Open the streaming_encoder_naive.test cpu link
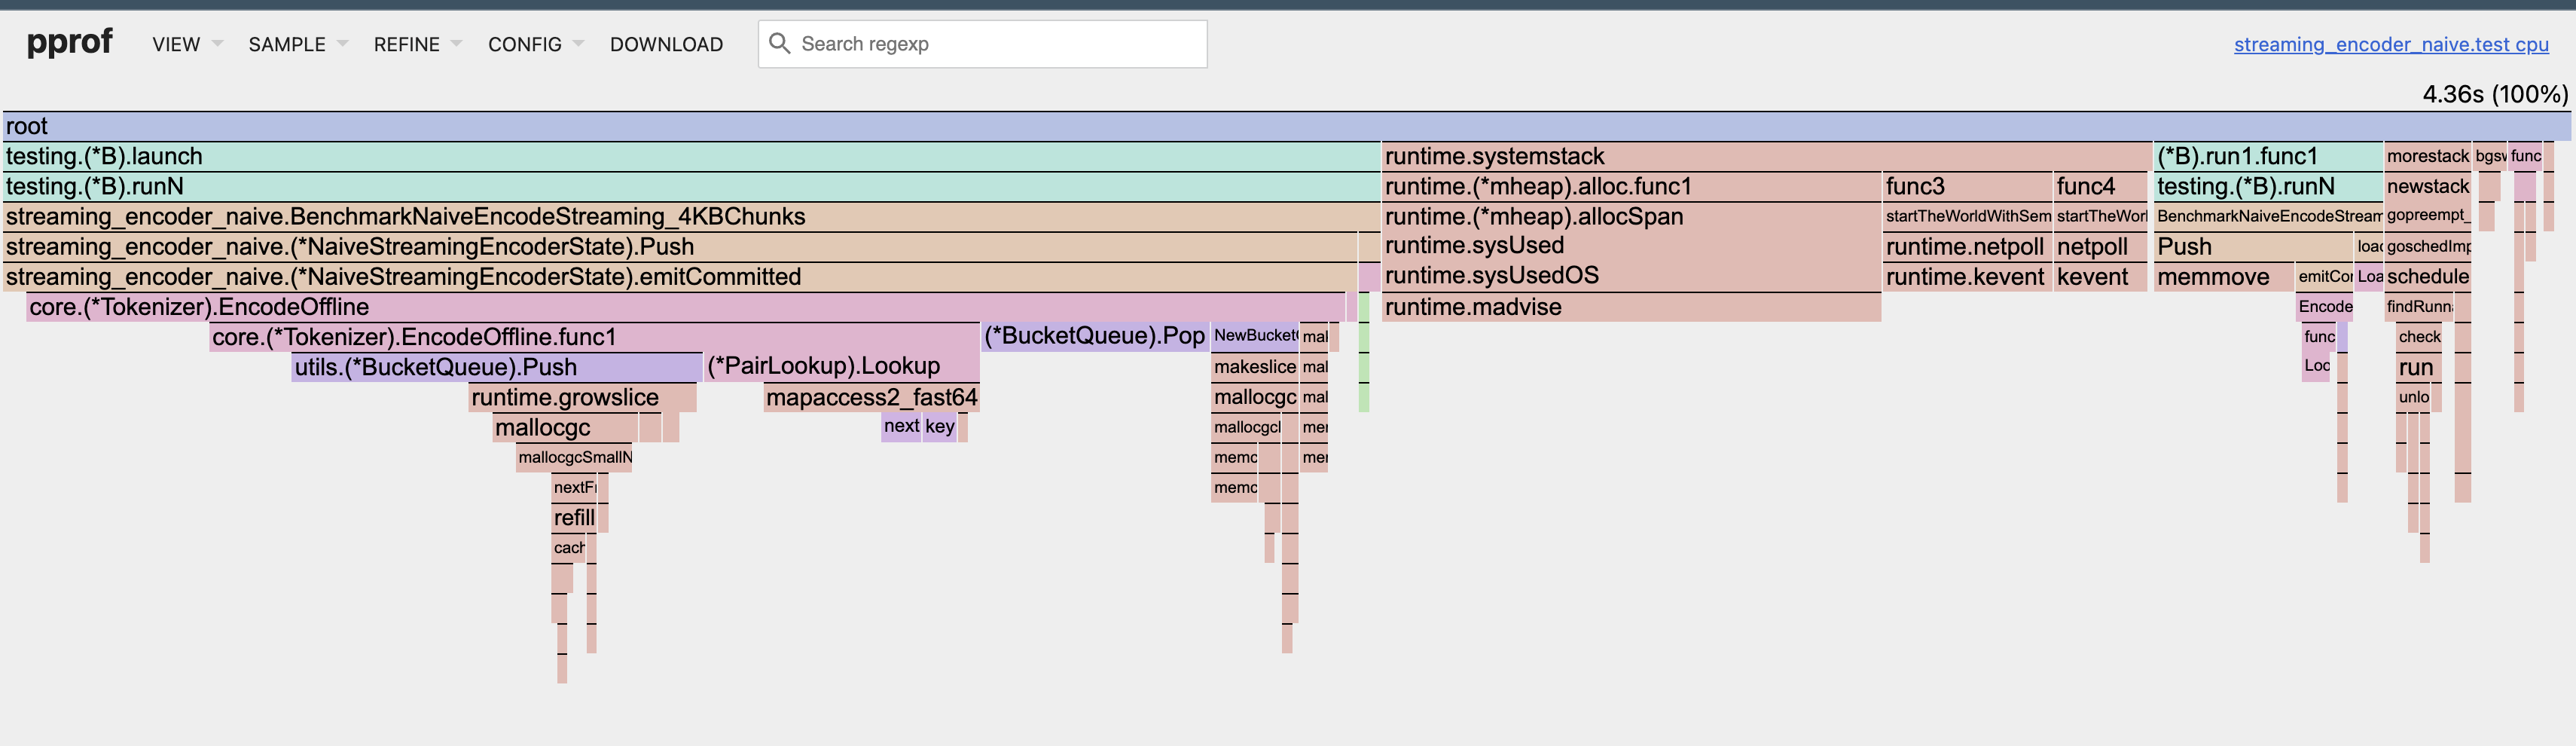Viewport: 2576px width, 746px height. tap(2391, 44)
